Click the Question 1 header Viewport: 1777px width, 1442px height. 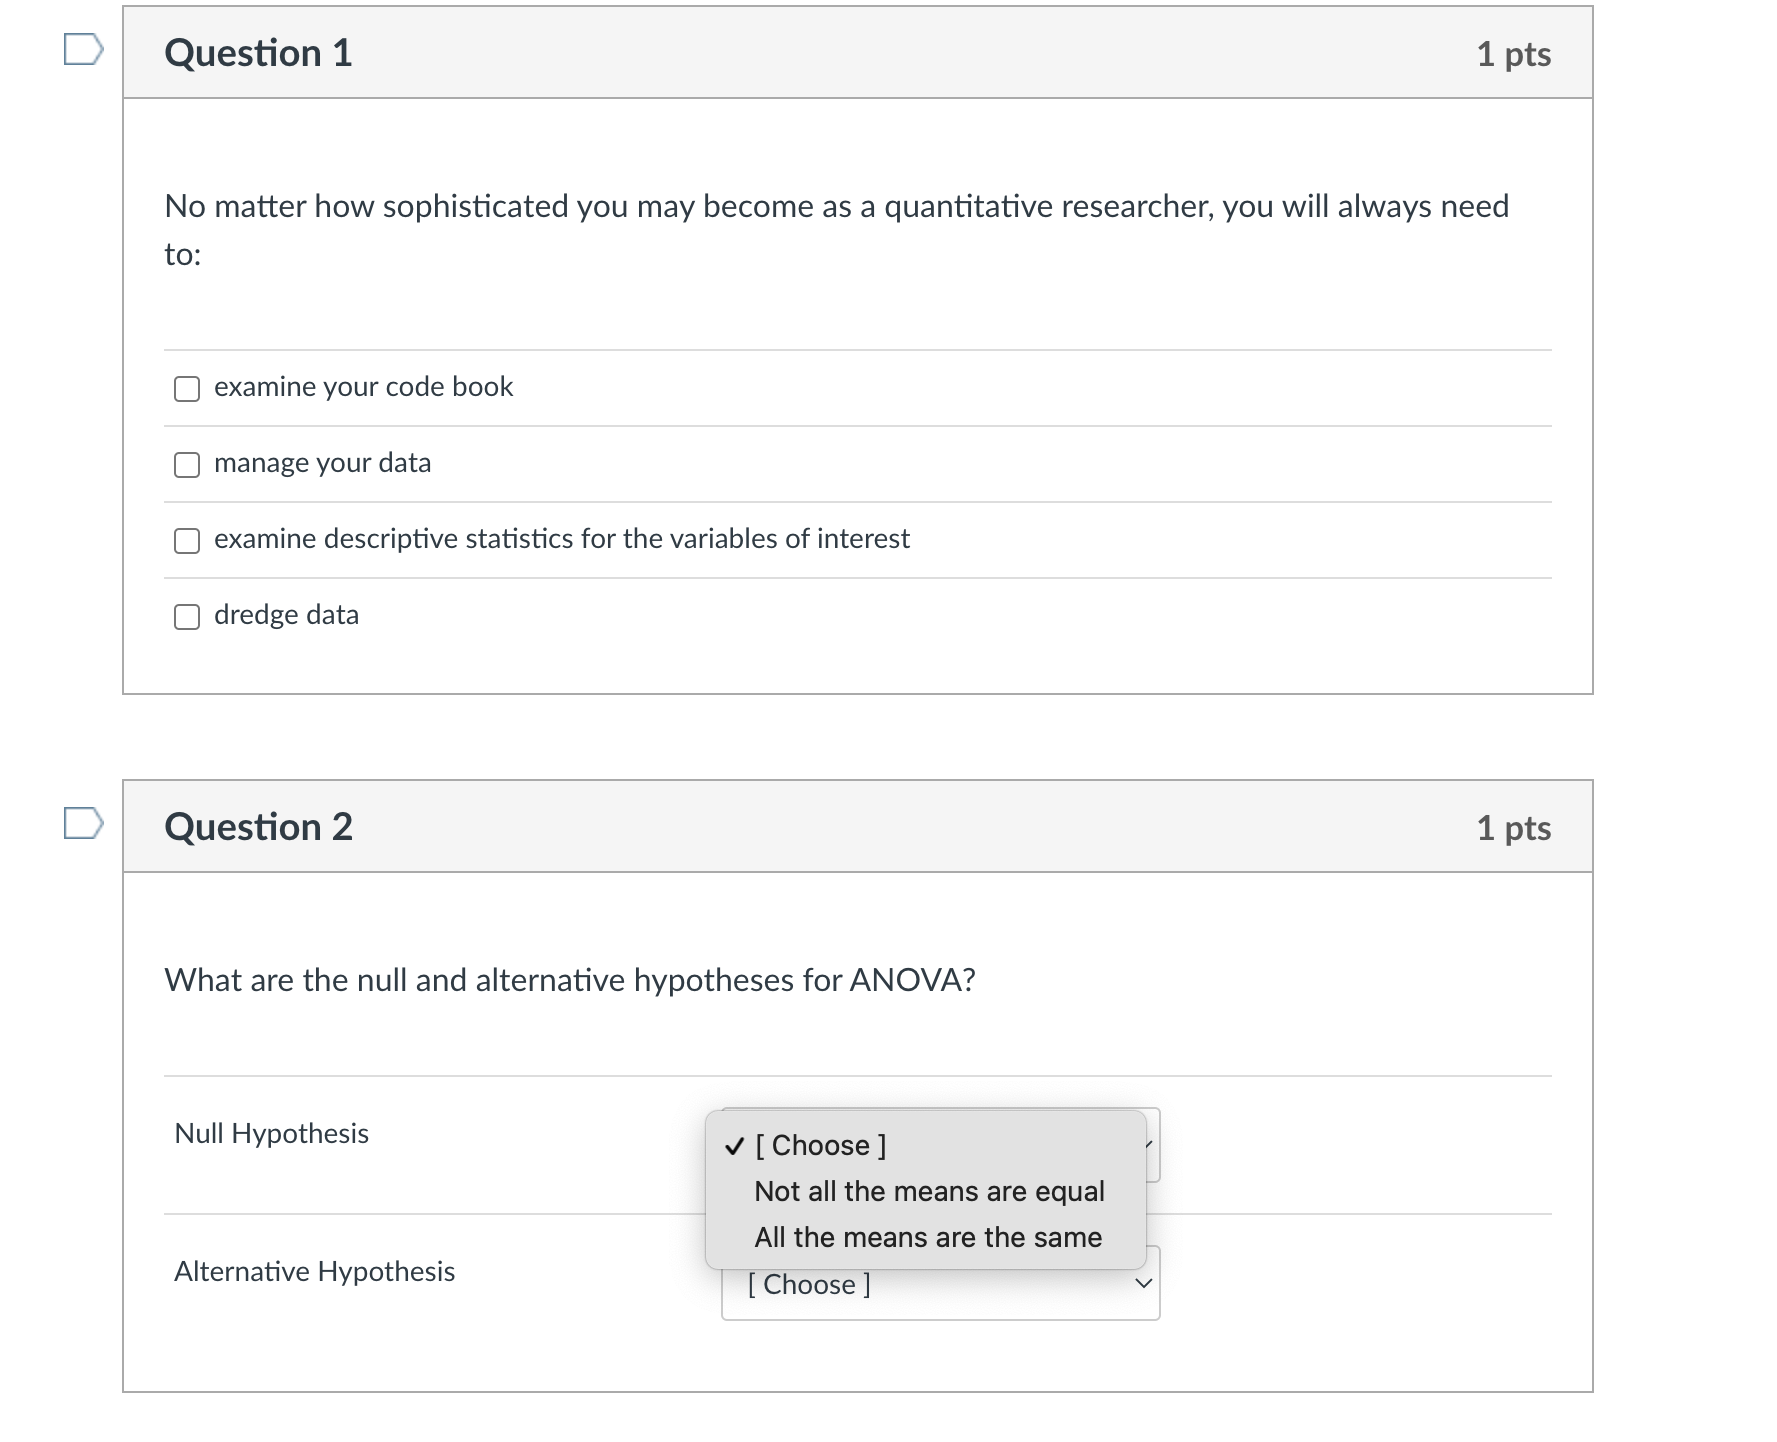tap(259, 54)
